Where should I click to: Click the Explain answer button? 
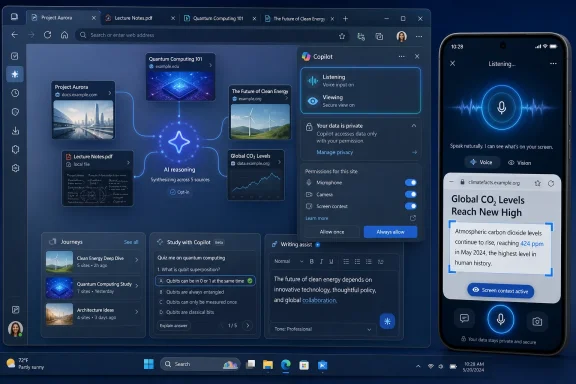[173, 326]
